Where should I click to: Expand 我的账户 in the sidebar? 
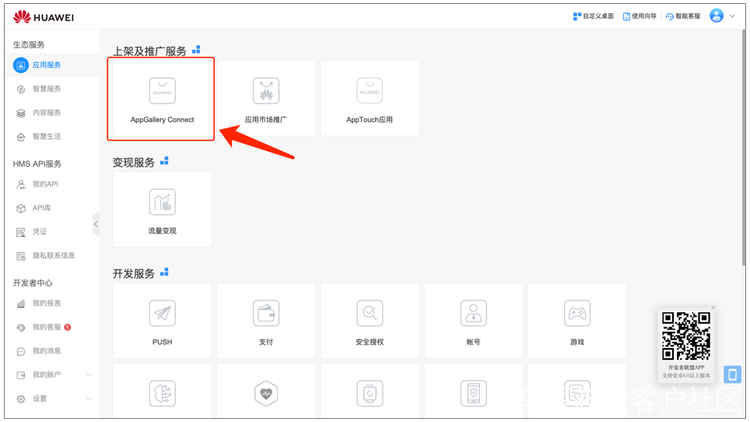tap(53, 375)
